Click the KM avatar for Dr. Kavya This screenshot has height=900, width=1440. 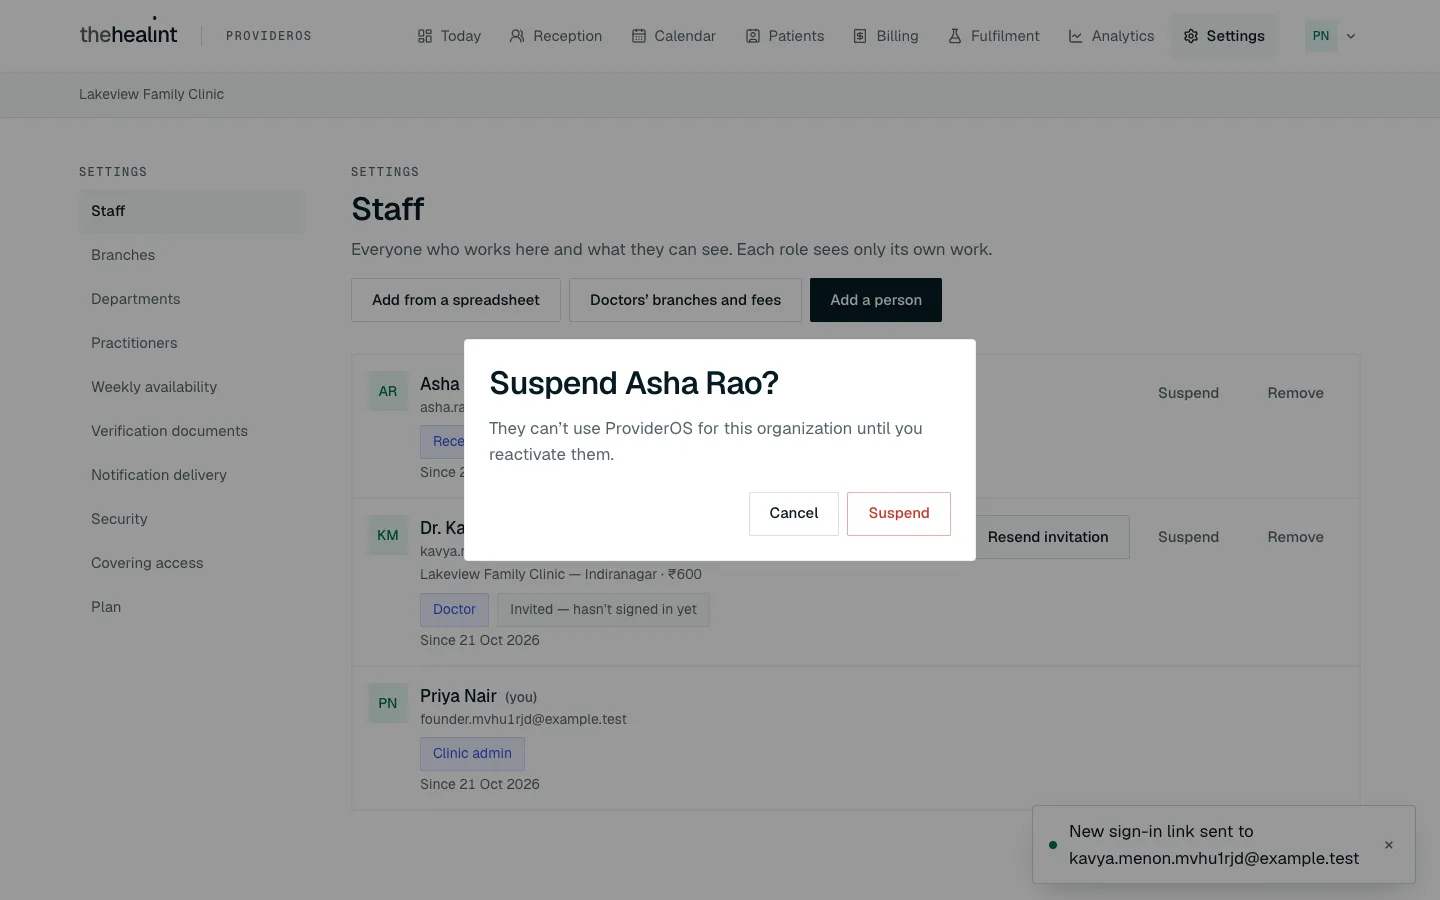pos(388,535)
